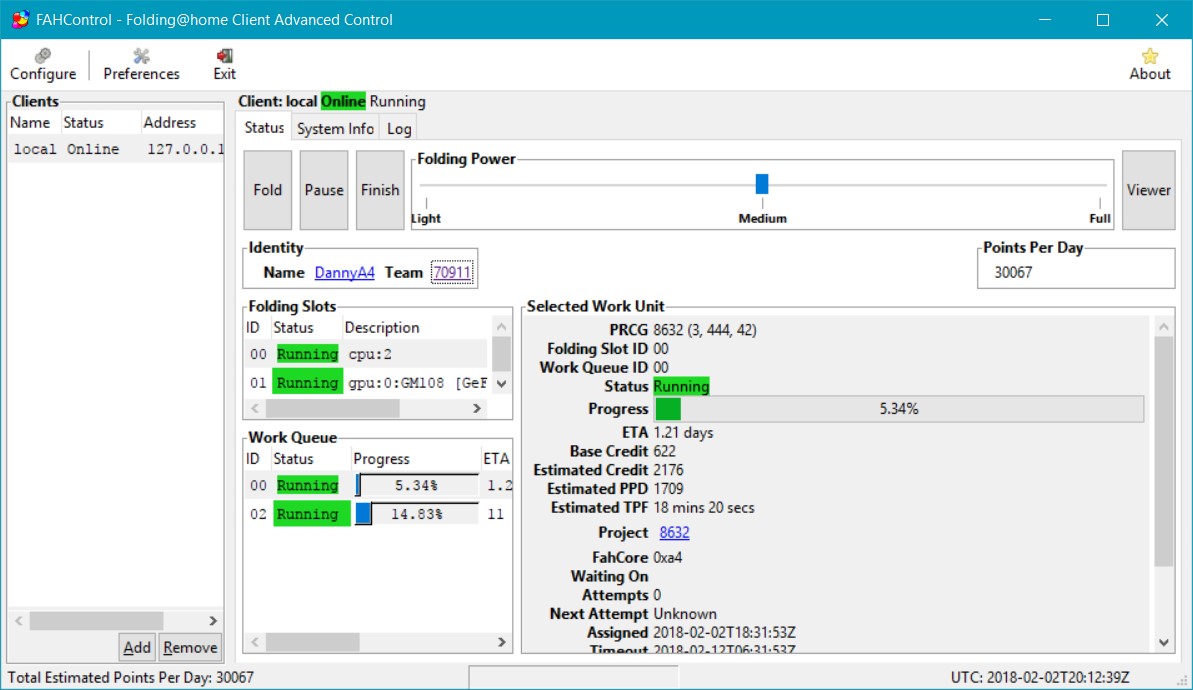Switch to the Status tab
1193x690 pixels.
pos(264,128)
